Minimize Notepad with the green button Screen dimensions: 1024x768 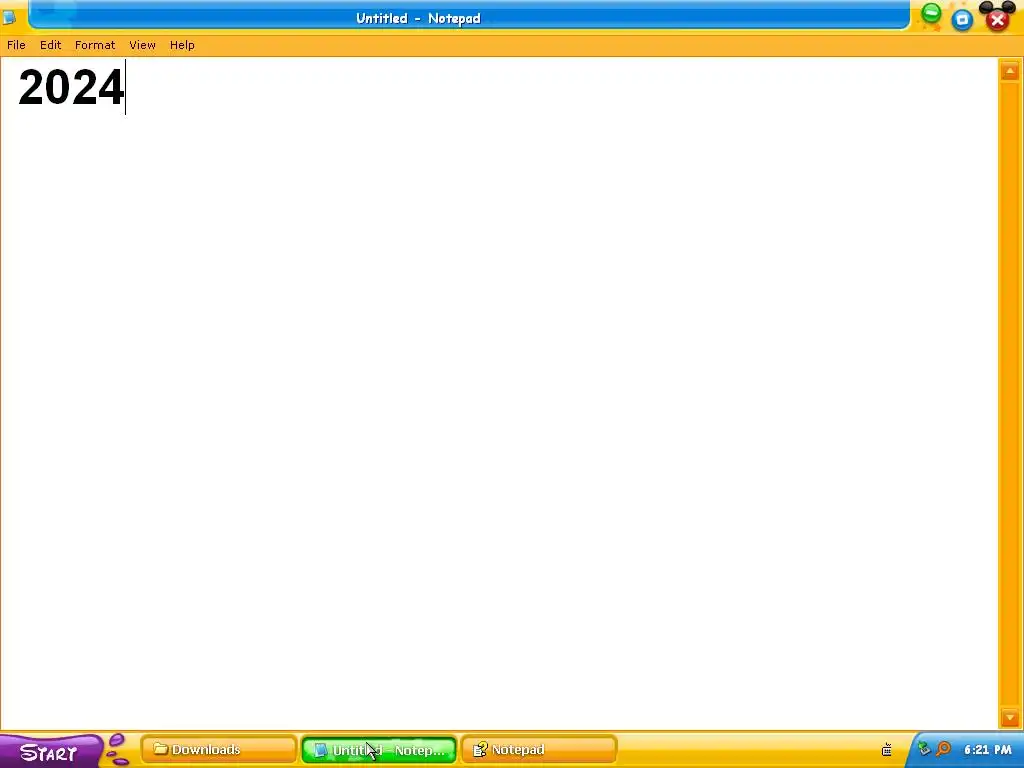click(931, 14)
